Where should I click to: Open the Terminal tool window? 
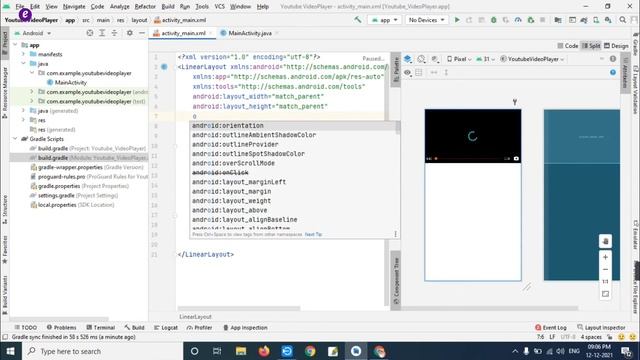click(100, 327)
